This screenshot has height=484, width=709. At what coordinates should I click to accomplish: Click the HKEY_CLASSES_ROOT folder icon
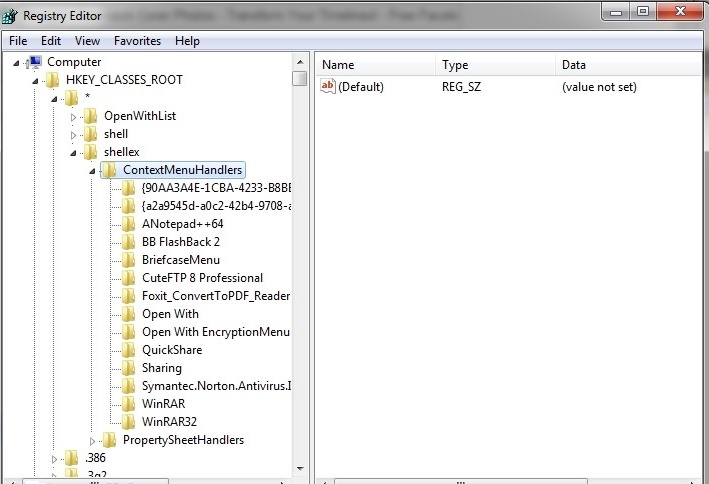53,80
